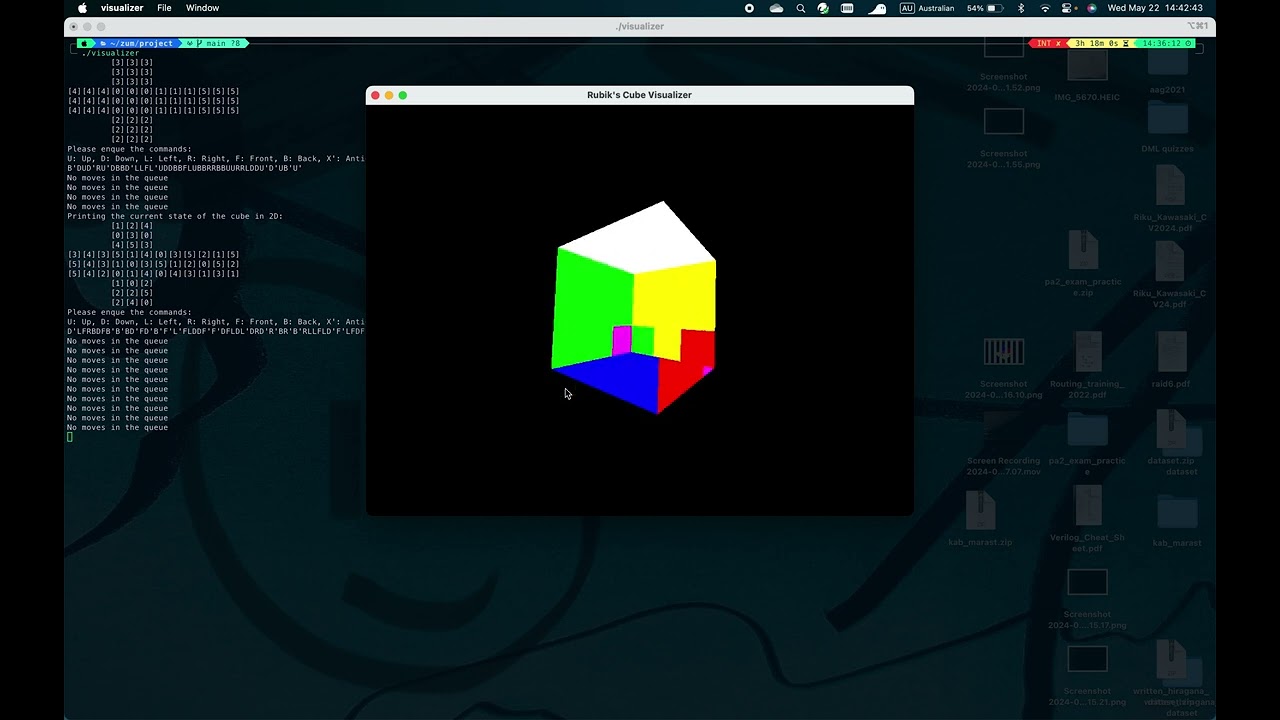Click the line 'Printing the current state of the cube in 2D:'
This screenshot has width=1280, height=720.
[175, 216]
